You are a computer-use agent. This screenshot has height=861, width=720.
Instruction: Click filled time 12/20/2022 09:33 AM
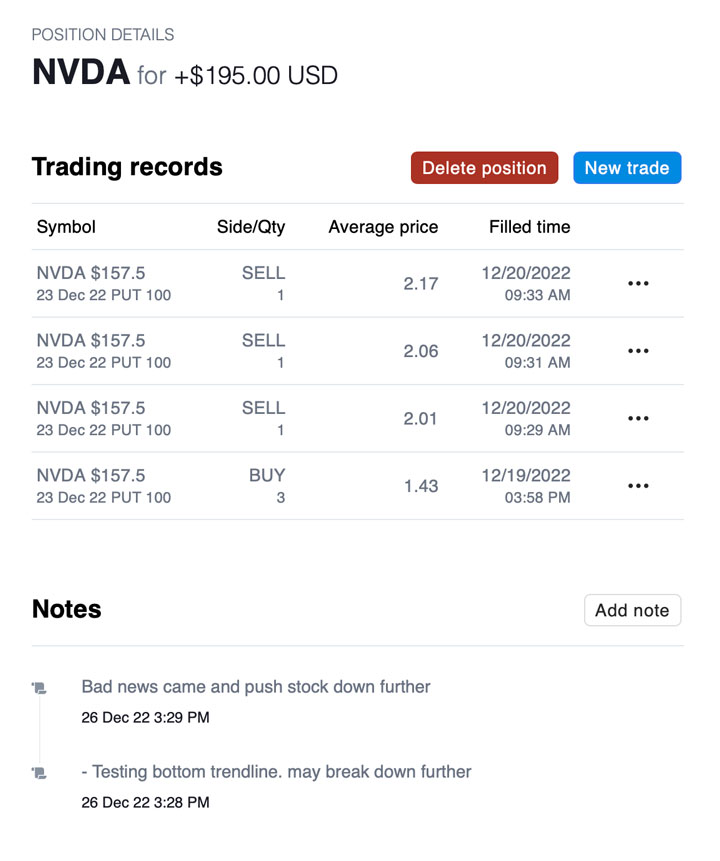526,283
